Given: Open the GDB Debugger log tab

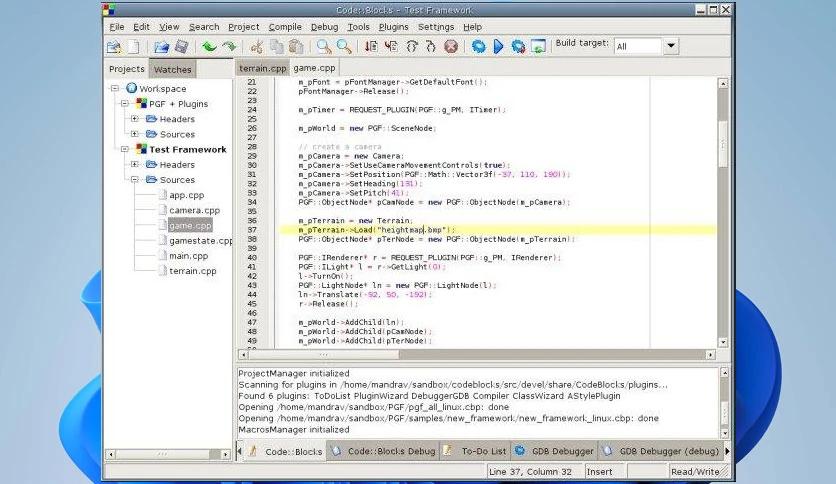Looking at the screenshot, I should (554, 451).
